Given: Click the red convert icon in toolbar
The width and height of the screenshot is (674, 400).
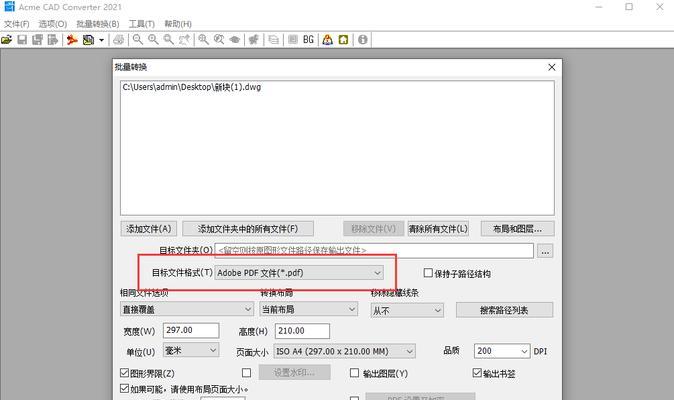Looking at the screenshot, I should click(72, 40).
